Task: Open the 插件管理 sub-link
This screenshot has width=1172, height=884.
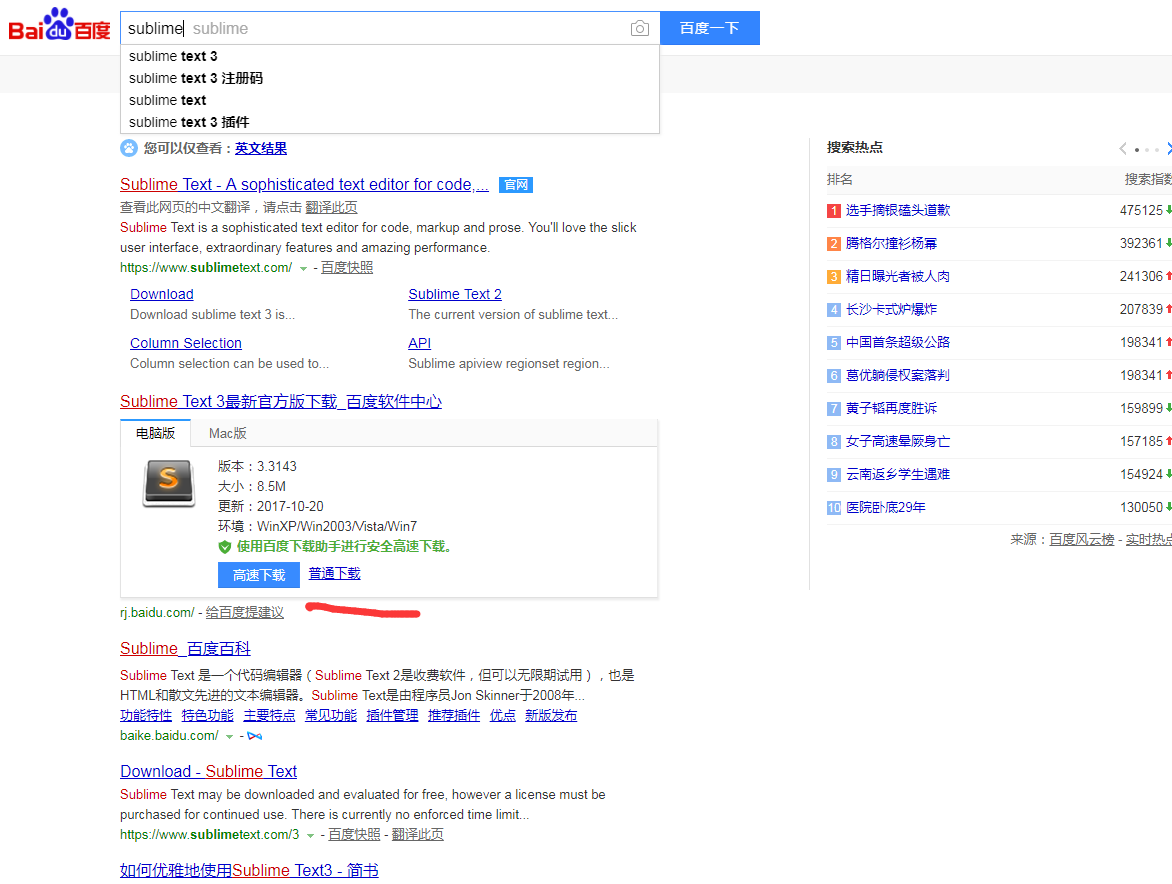Action: pos(392,715)
